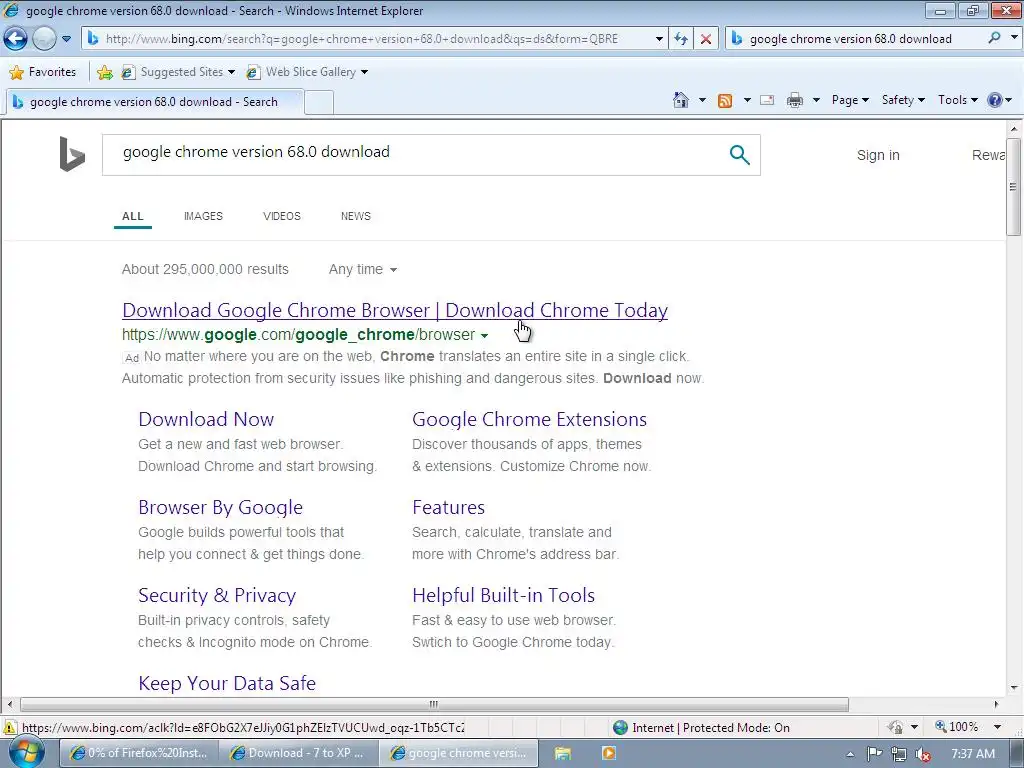Open the Page menu

(x=850, y=100)
